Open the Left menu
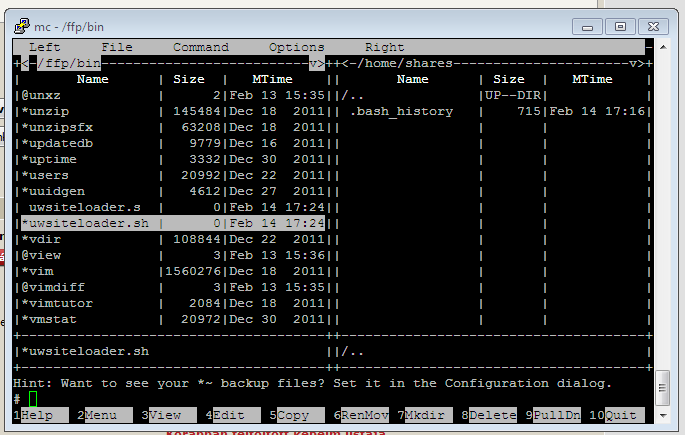685x435 pixels. pyautogui.click(x=45, y=47)
